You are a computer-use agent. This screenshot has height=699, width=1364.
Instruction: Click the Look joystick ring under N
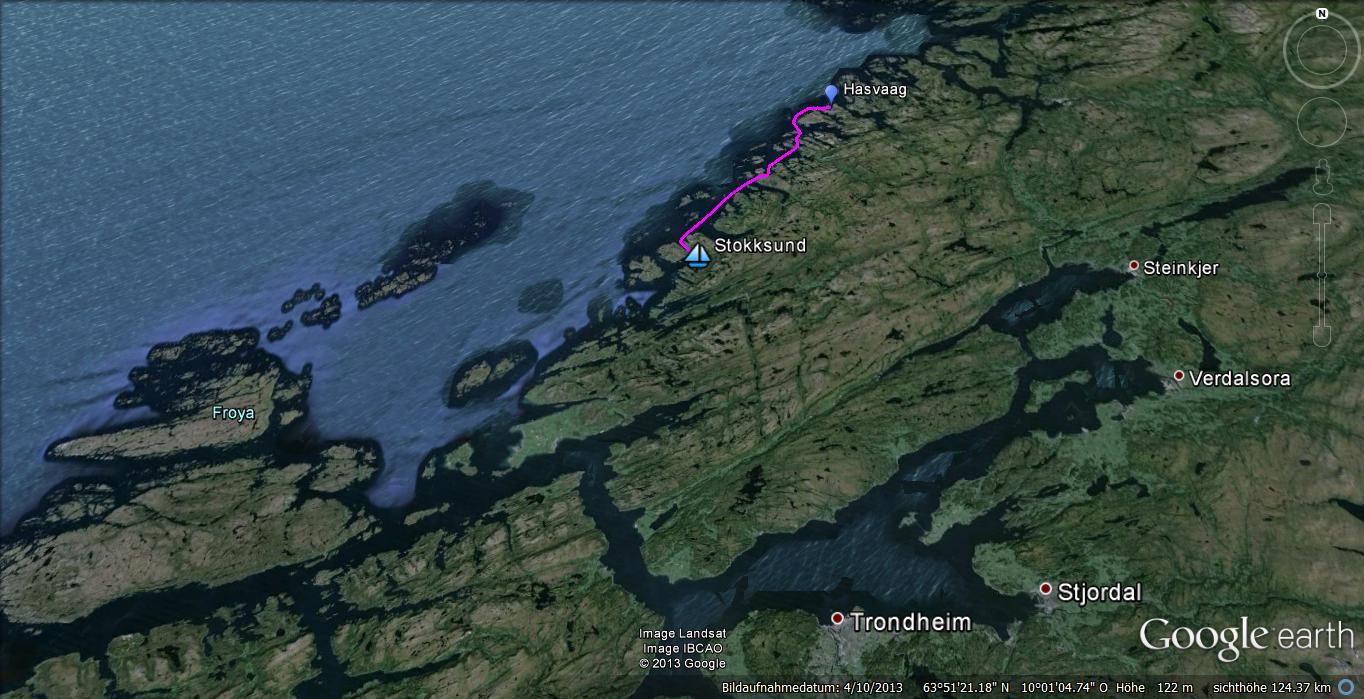tap(1322, 50)
